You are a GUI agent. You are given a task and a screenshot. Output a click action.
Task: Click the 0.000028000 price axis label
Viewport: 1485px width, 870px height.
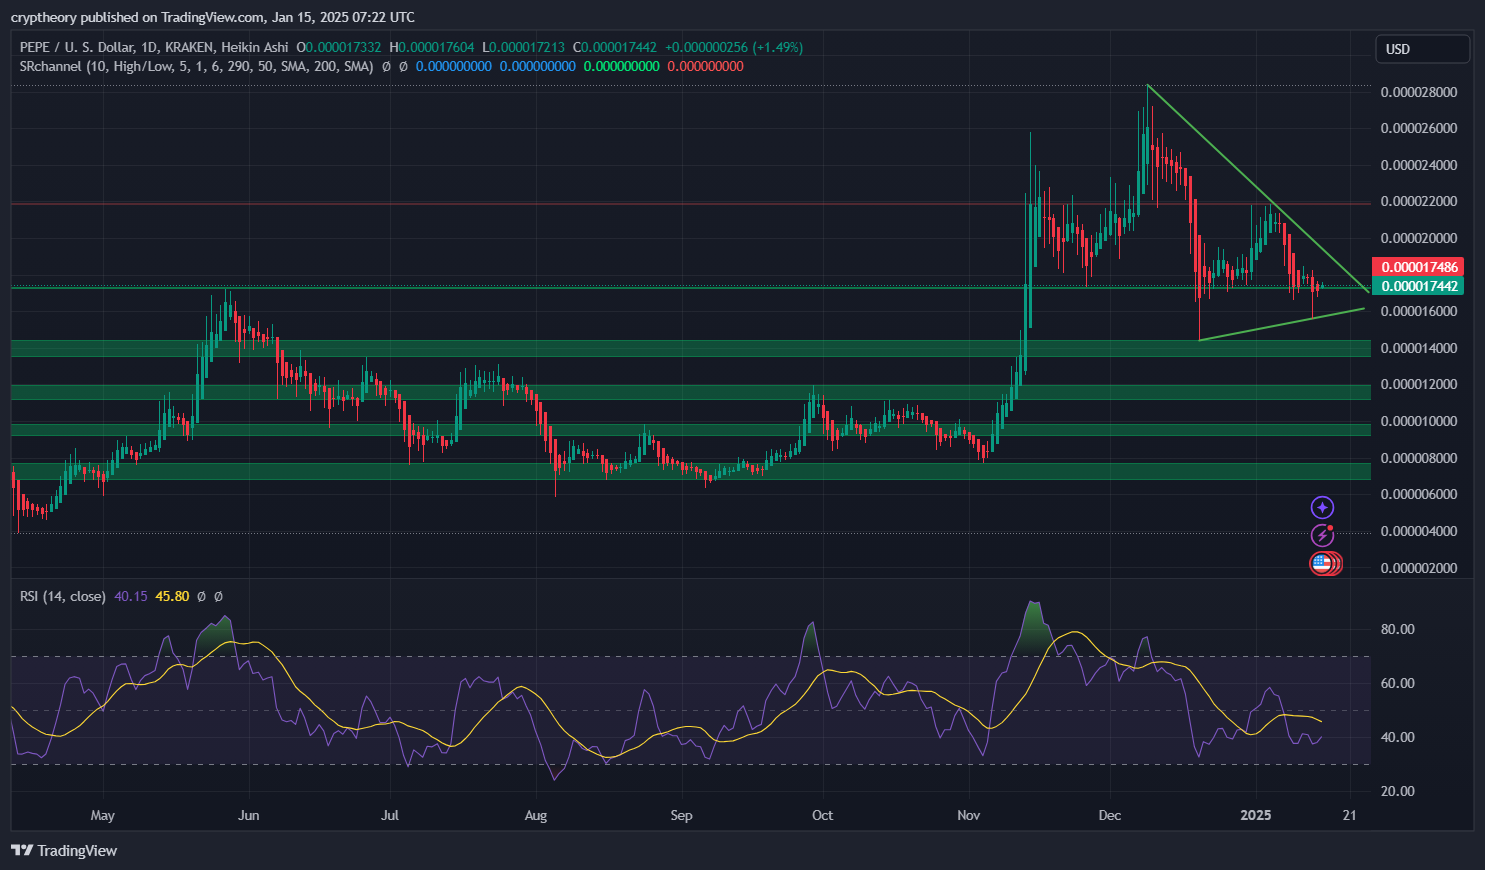point(1418,92)
